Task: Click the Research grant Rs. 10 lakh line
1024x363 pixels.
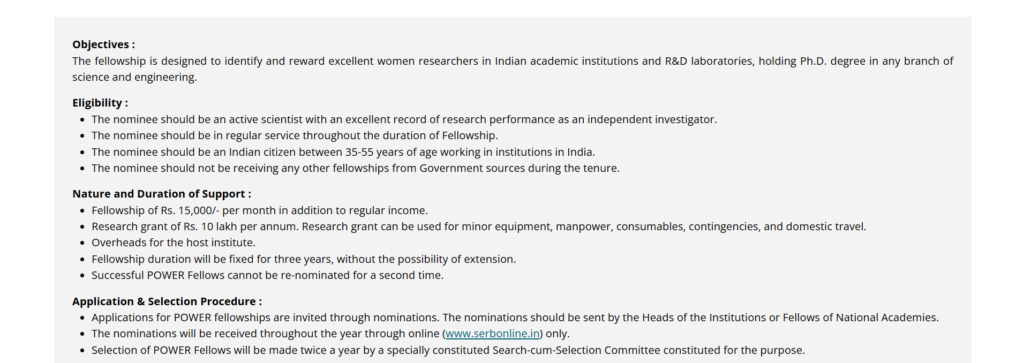Action: 479,227
